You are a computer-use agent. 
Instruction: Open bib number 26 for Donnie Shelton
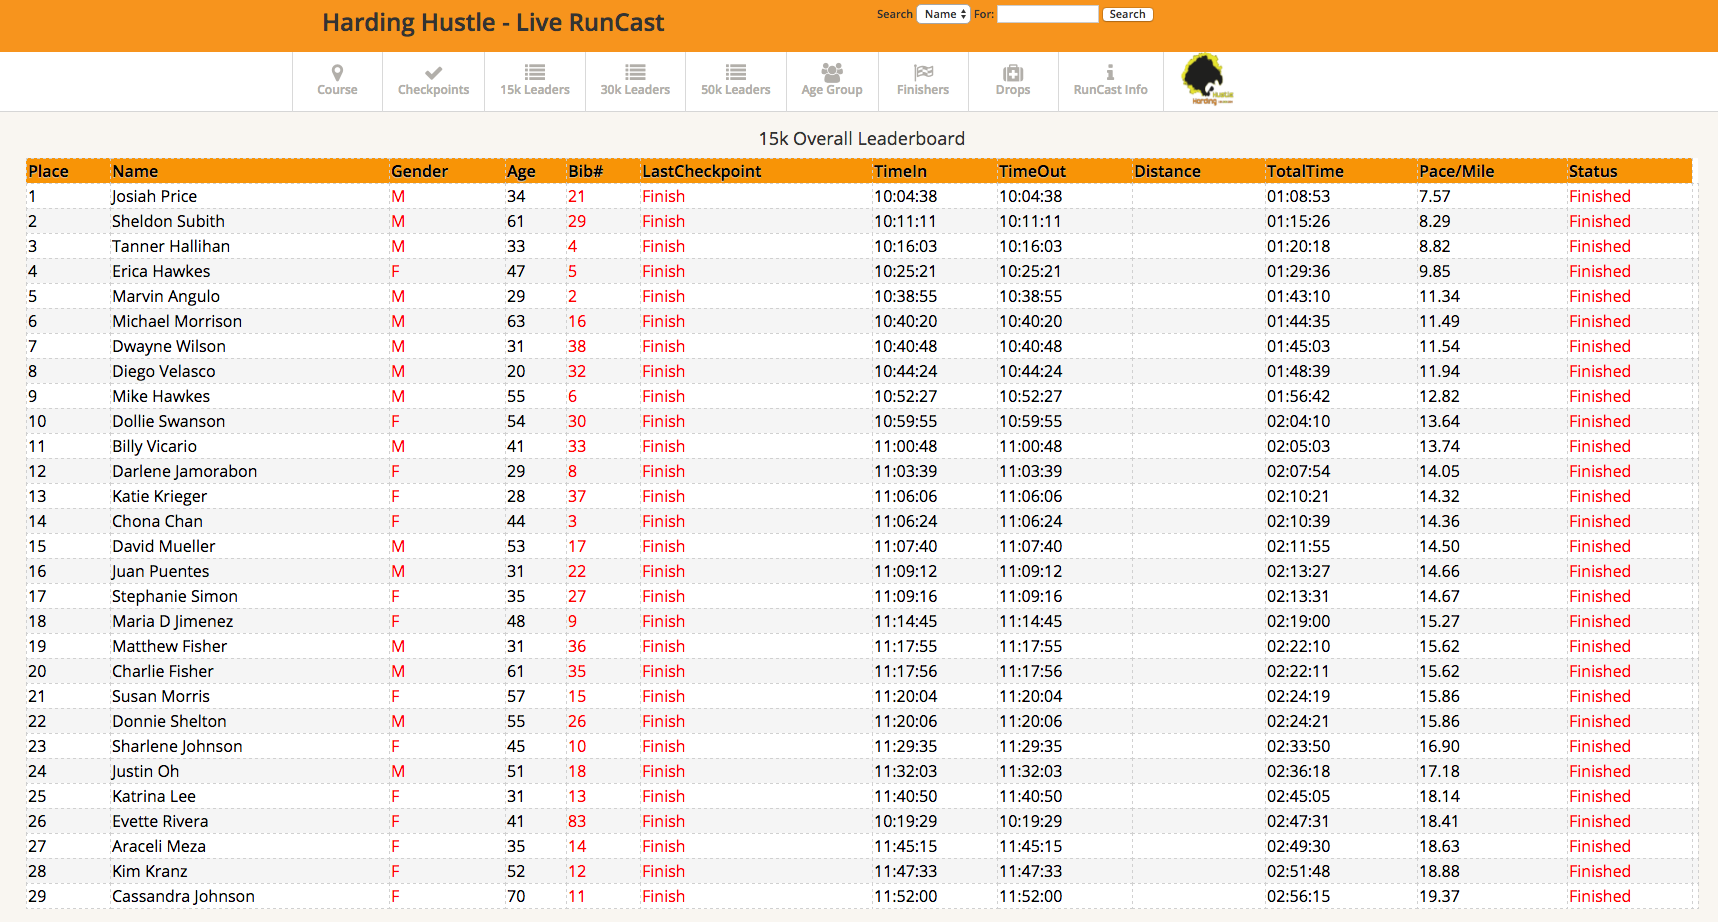[577, 721]
